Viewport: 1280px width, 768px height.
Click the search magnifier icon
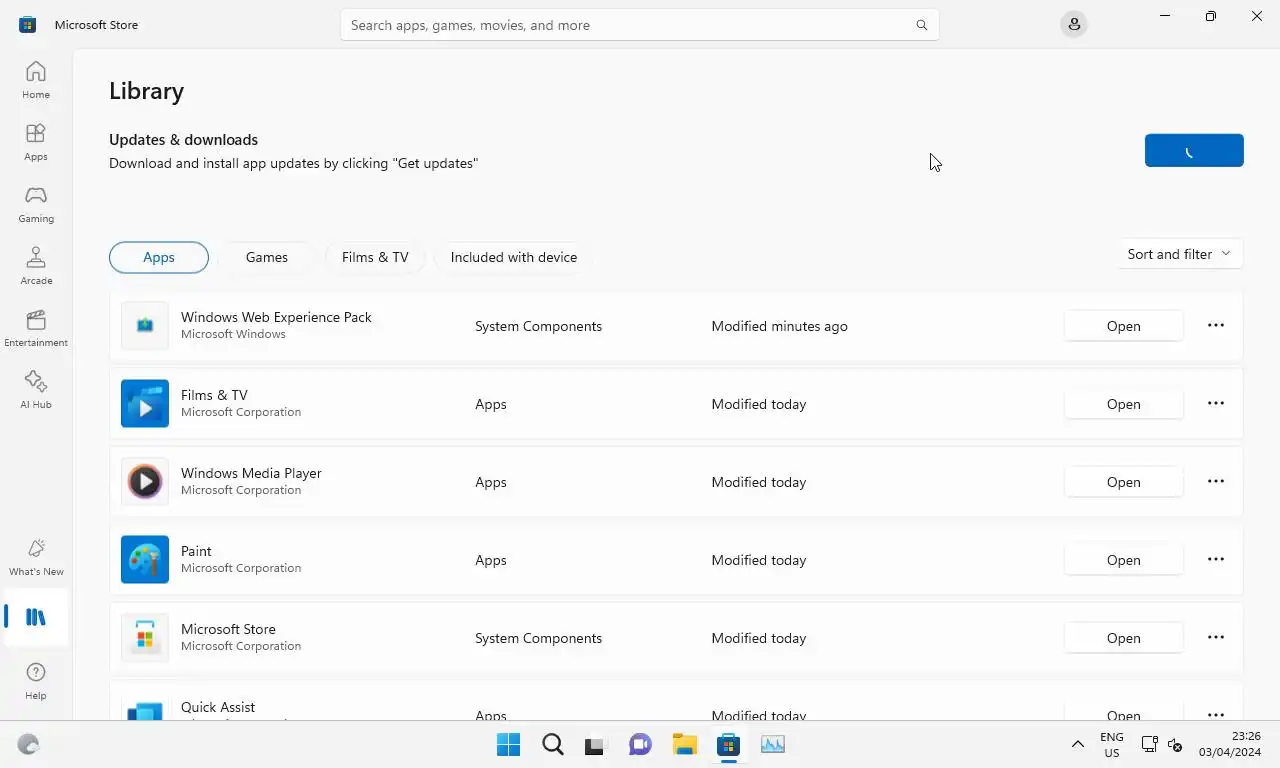point(922,25)
